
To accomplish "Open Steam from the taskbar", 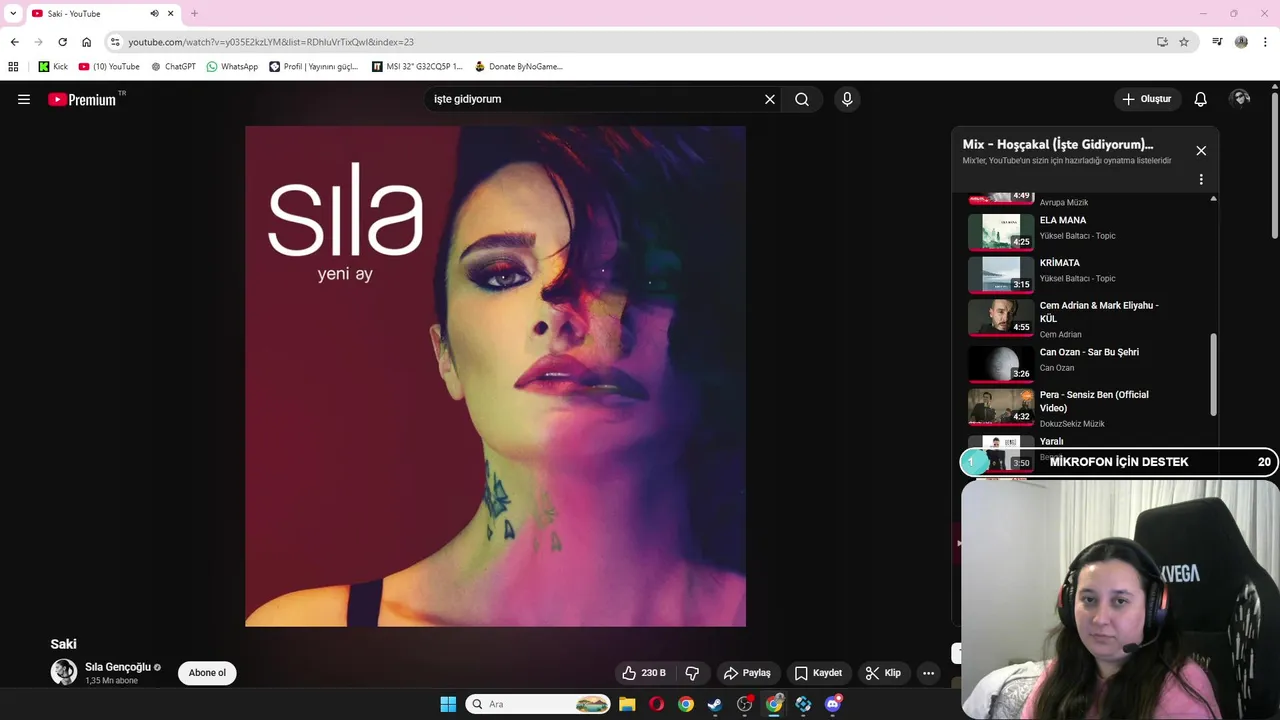I will click(715, 704).
